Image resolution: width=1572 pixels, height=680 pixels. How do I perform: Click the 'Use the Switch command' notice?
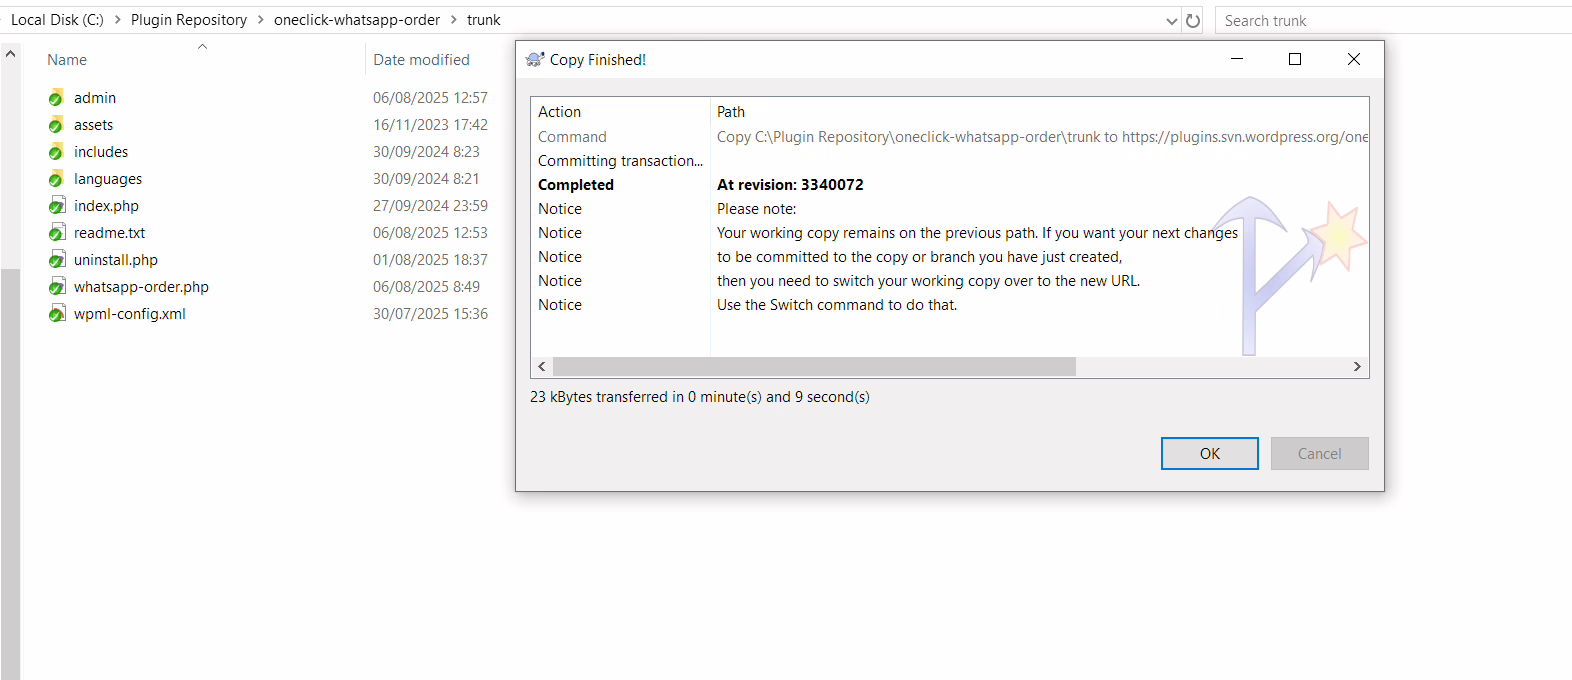point(837,305)
